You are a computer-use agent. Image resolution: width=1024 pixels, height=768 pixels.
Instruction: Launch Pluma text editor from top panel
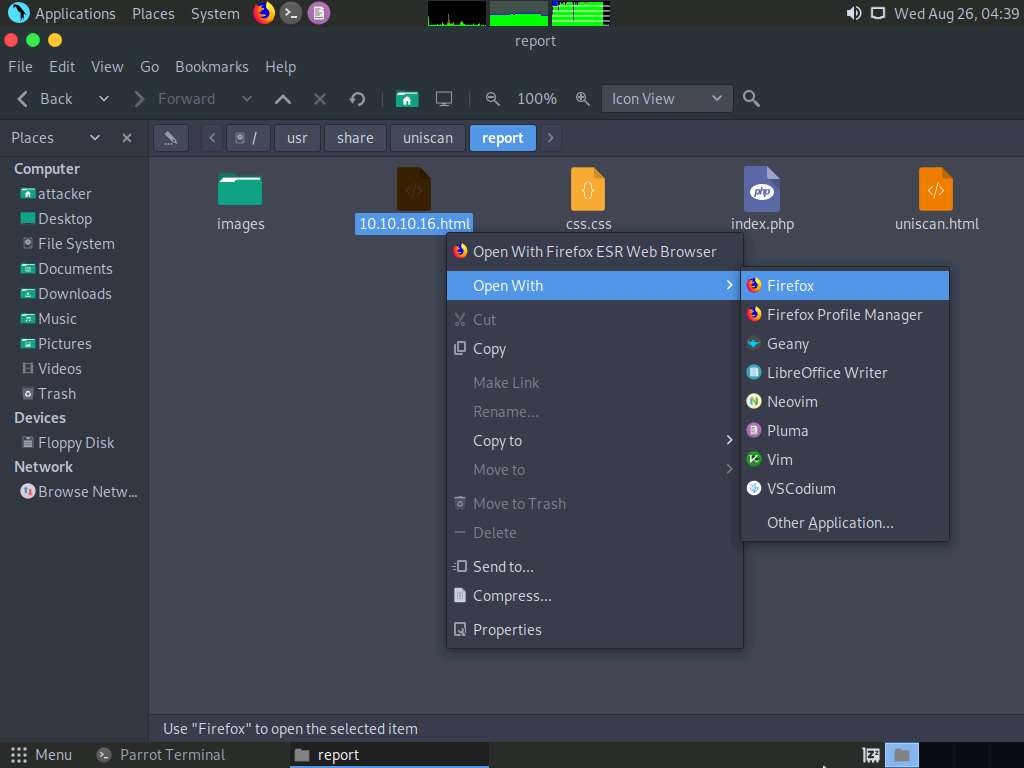319,13
